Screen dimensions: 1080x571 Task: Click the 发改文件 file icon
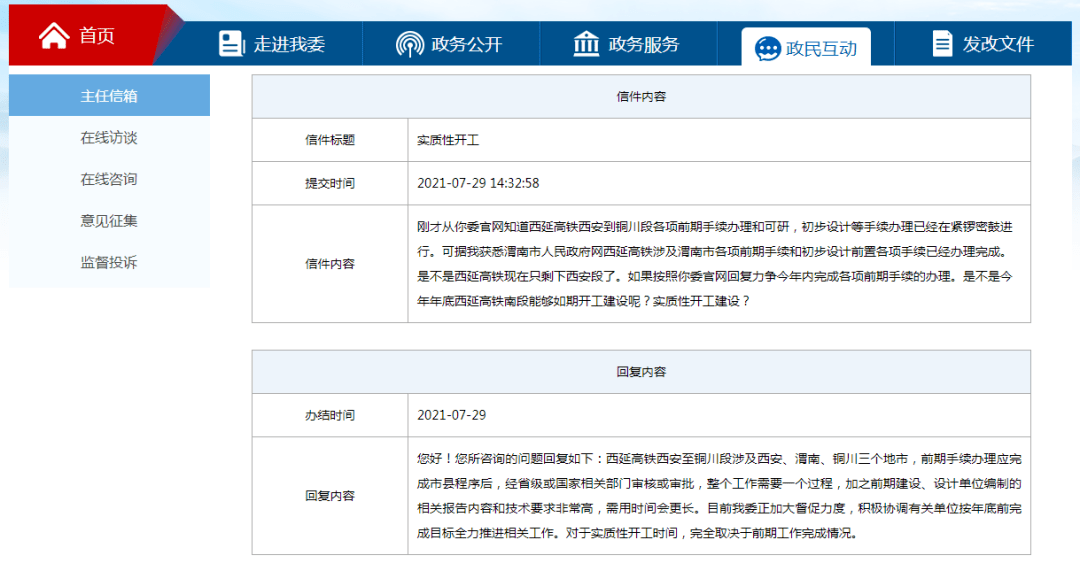pos(942,43)
